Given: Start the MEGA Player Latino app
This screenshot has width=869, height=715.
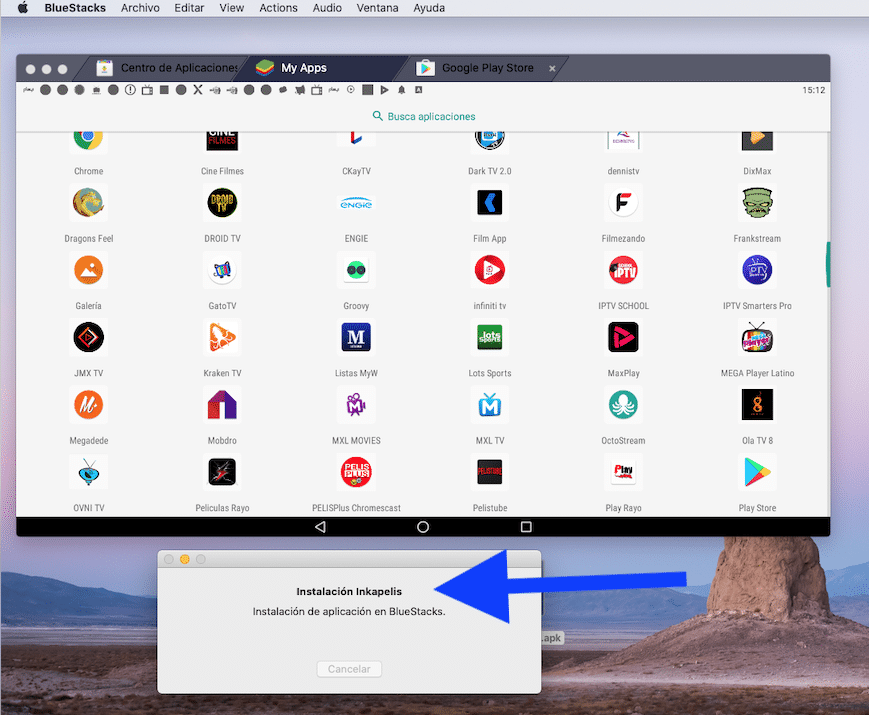Looking at the screenshot, I should [757, 337].
